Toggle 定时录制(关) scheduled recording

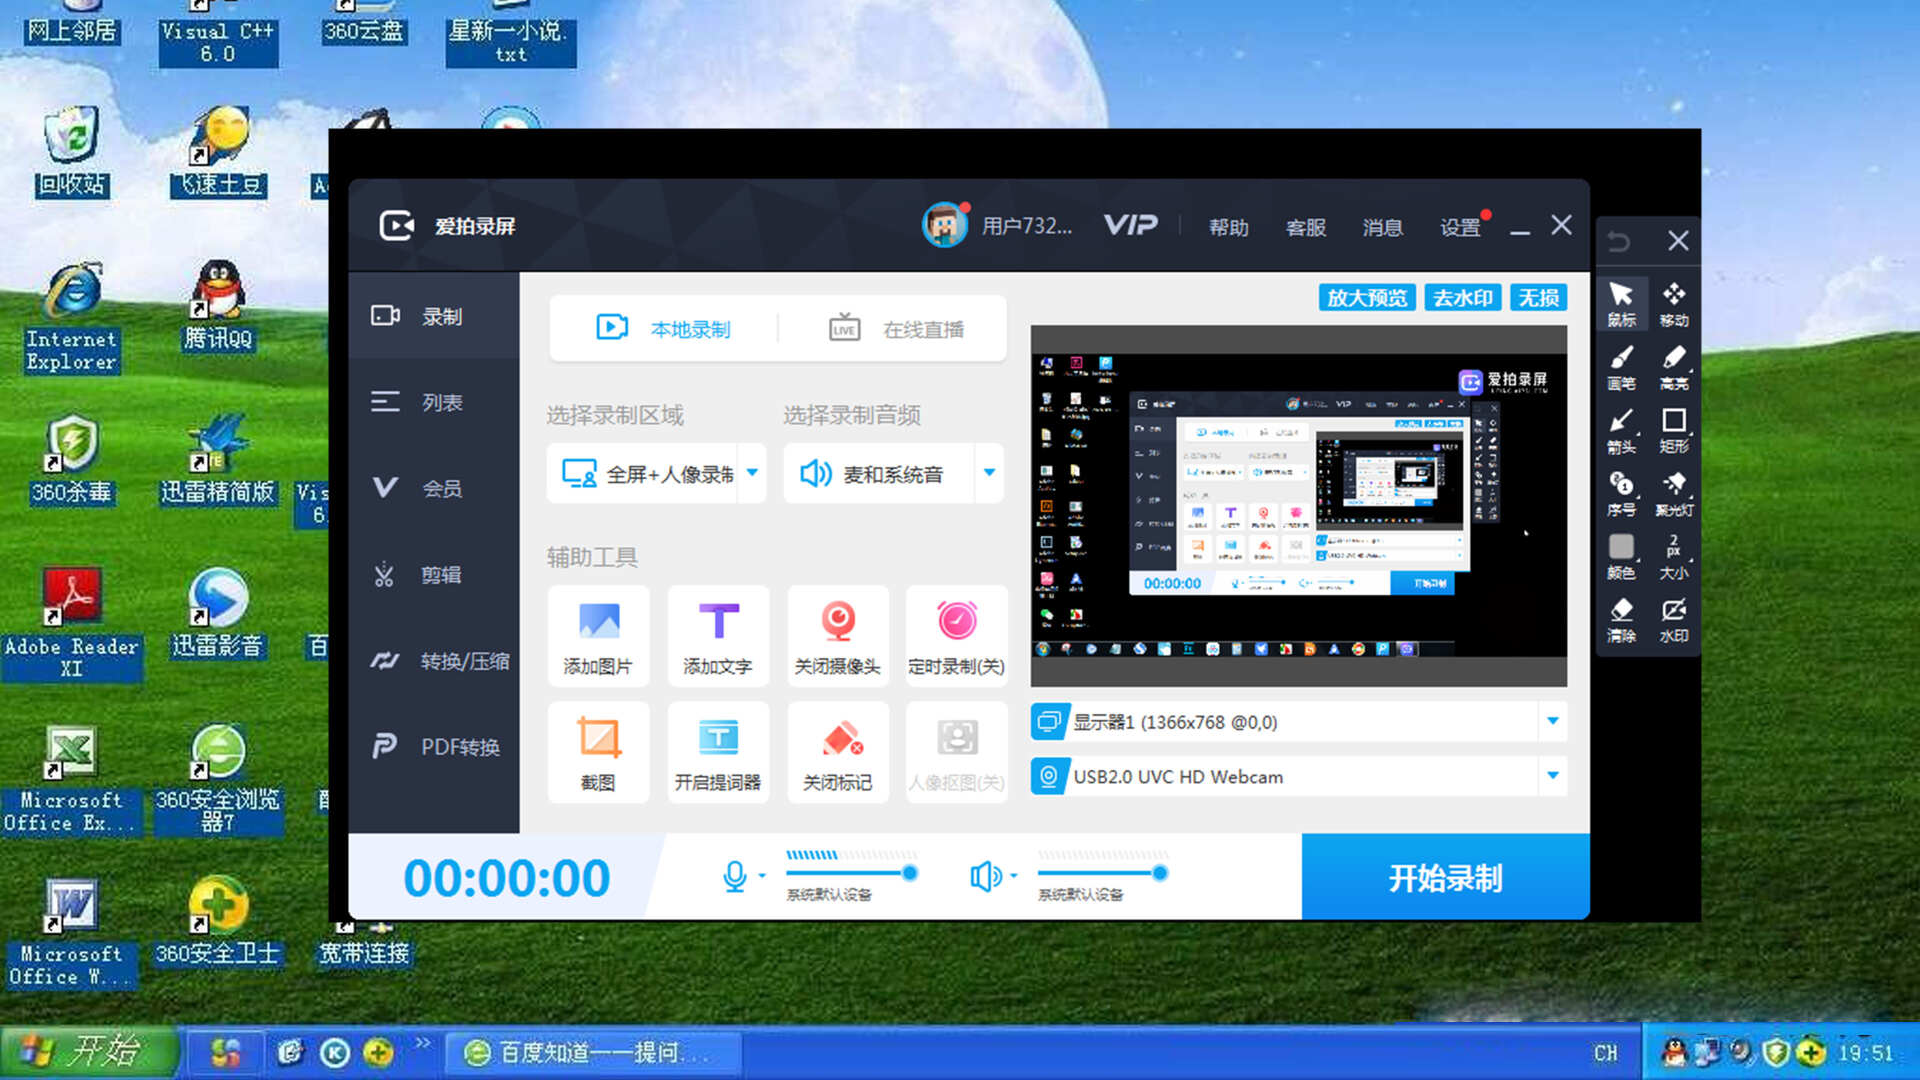[957, 636]
